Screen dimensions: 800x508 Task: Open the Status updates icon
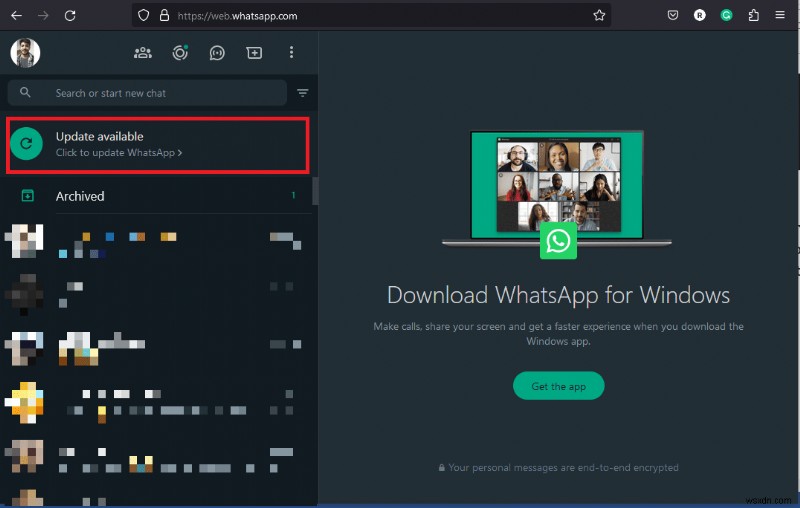point(180,53)
